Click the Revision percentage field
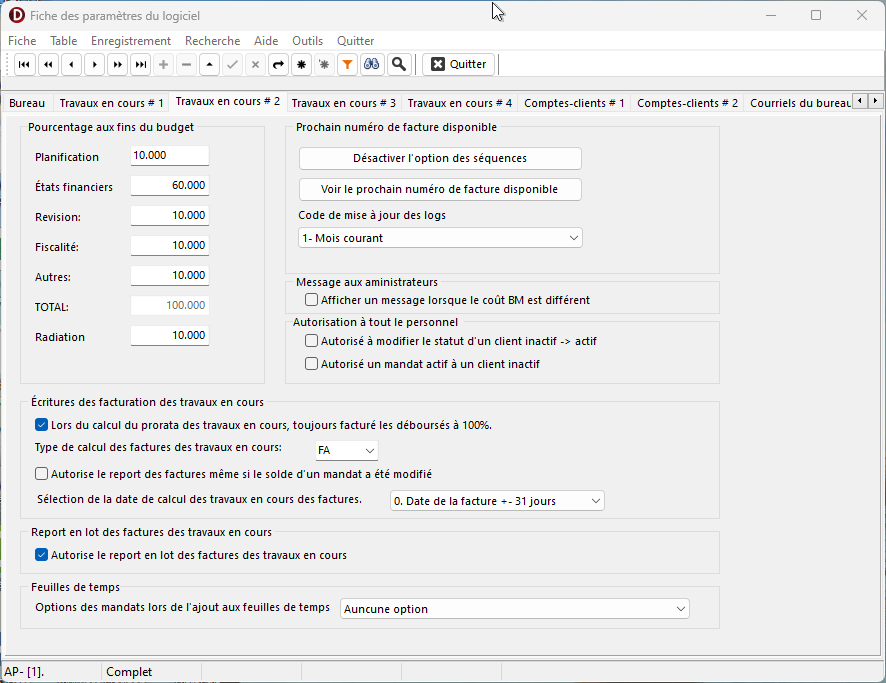 coord(170,215)
